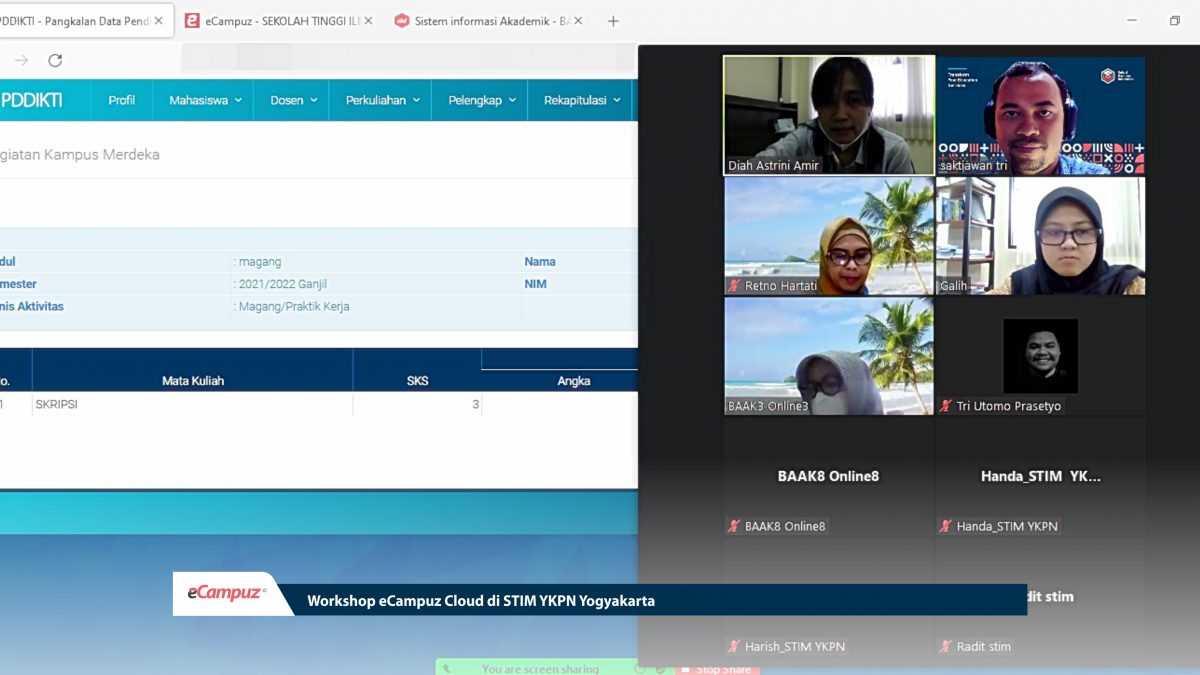Click the browser forward arrow
This screenshot has width=1200, height=675.
coord(21,60)
